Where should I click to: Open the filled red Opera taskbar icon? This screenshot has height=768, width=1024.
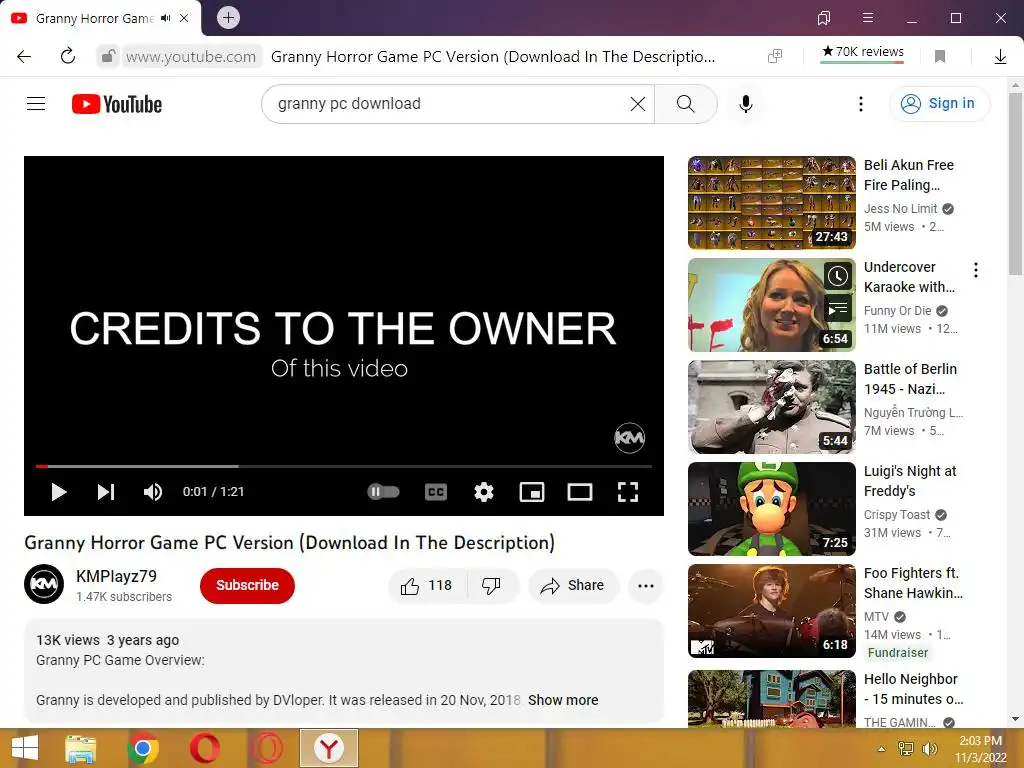(204, 748)
